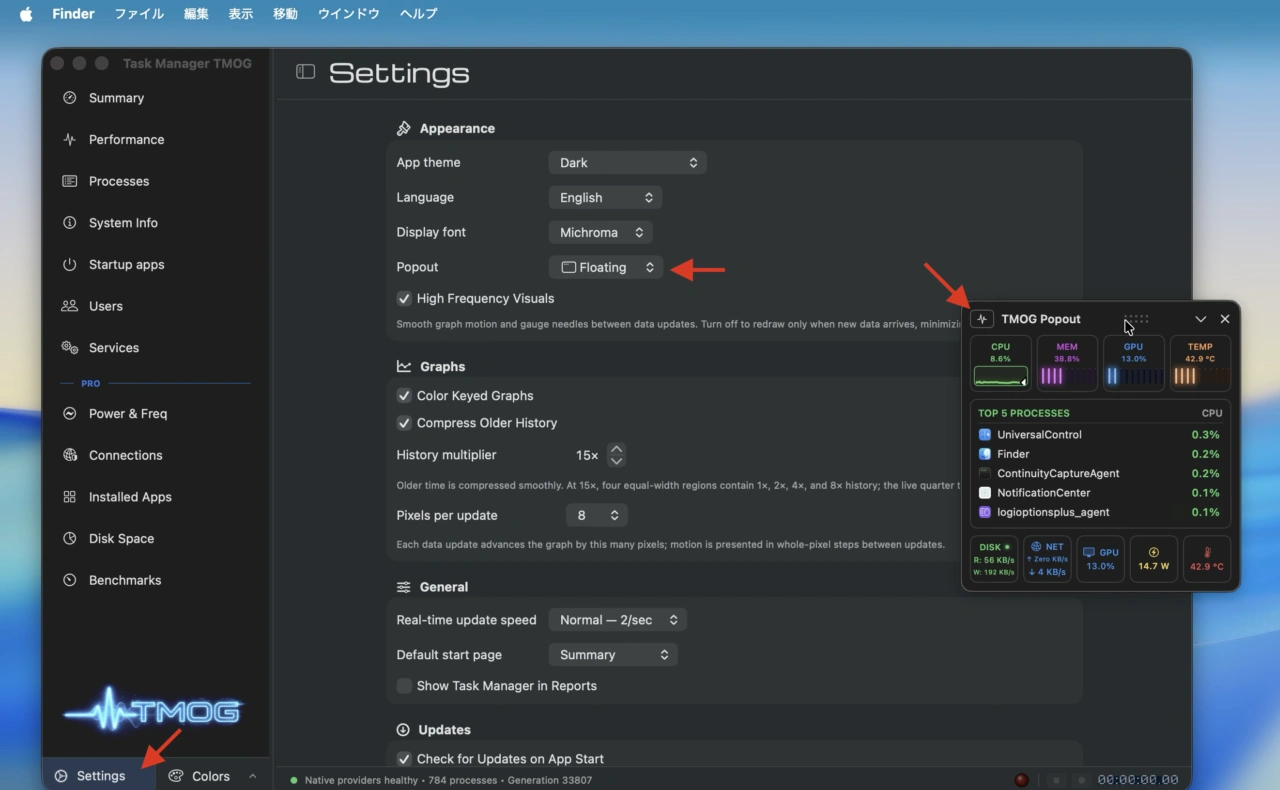
Task: Open the Pixels per update dropdown
Action: (597, 516)
